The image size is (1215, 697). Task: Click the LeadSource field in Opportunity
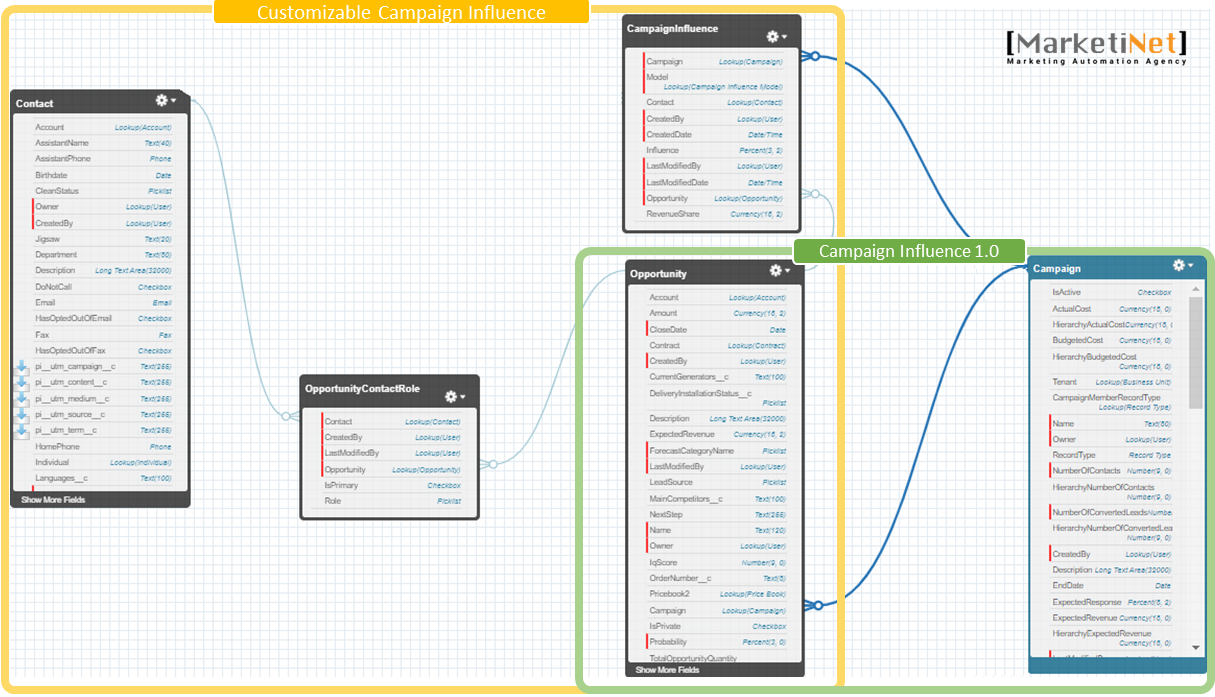point(717,483)
